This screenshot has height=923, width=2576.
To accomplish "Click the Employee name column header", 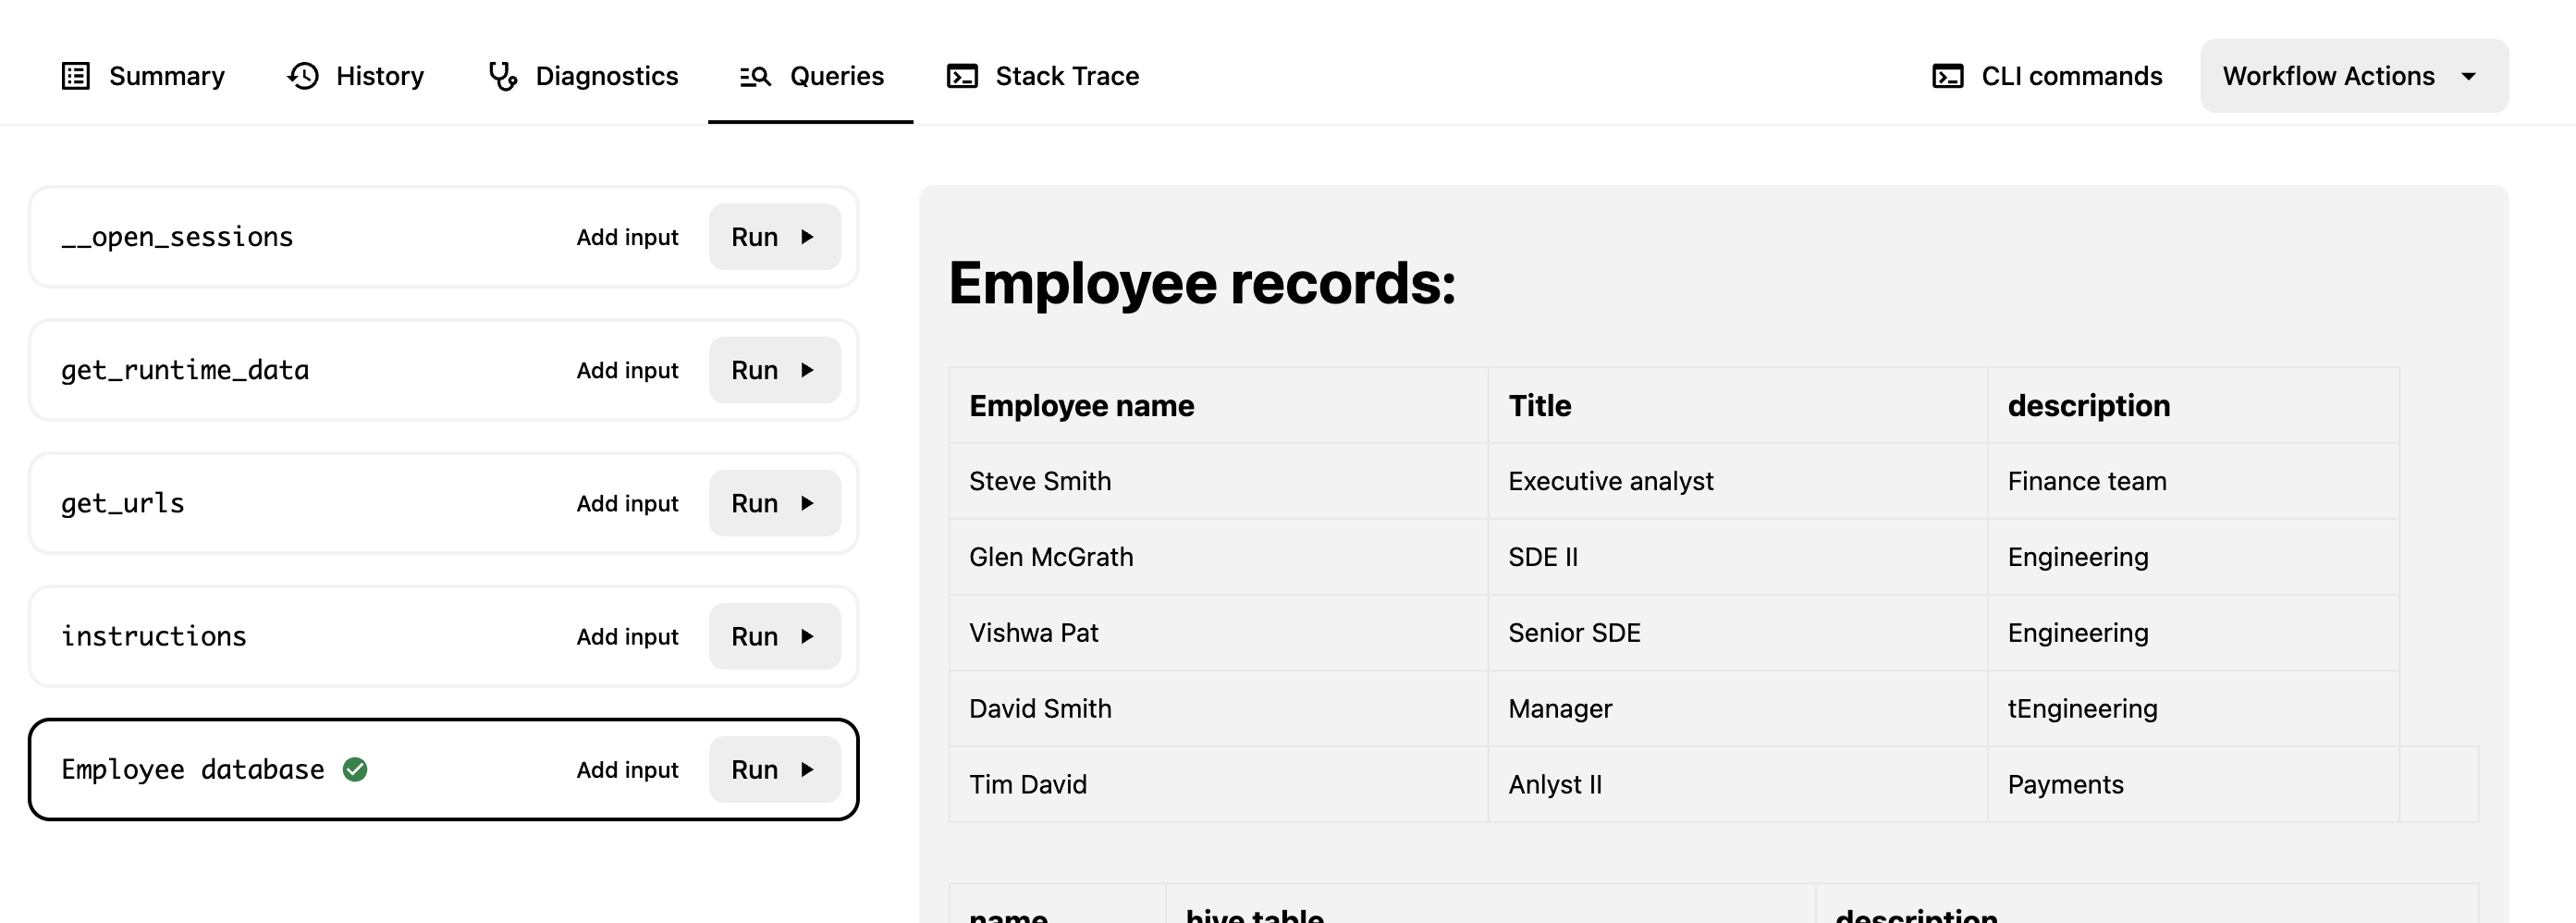I will click(x=1081, y=406).
